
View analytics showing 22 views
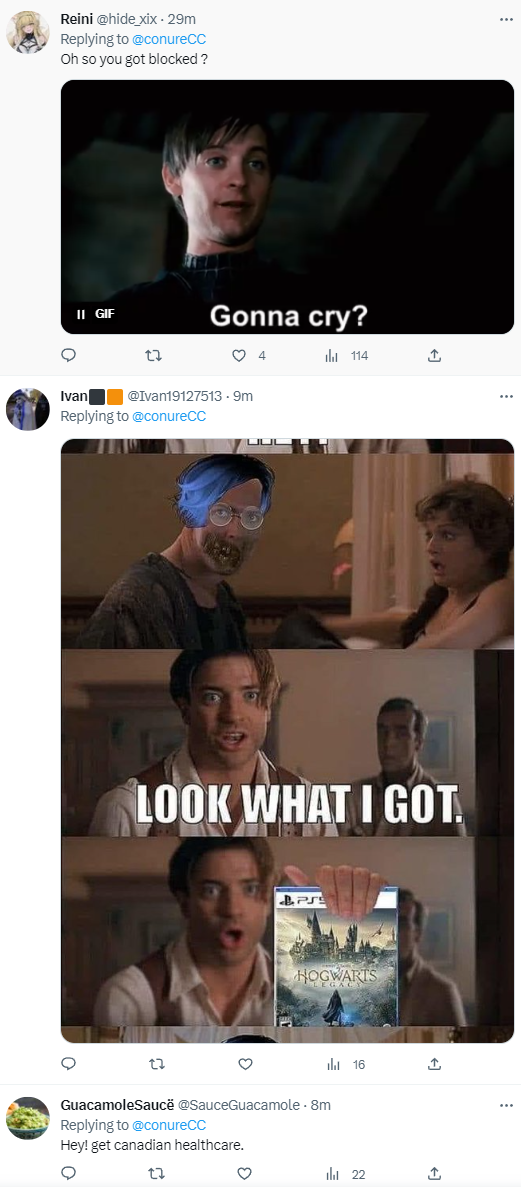[345, 1174]
